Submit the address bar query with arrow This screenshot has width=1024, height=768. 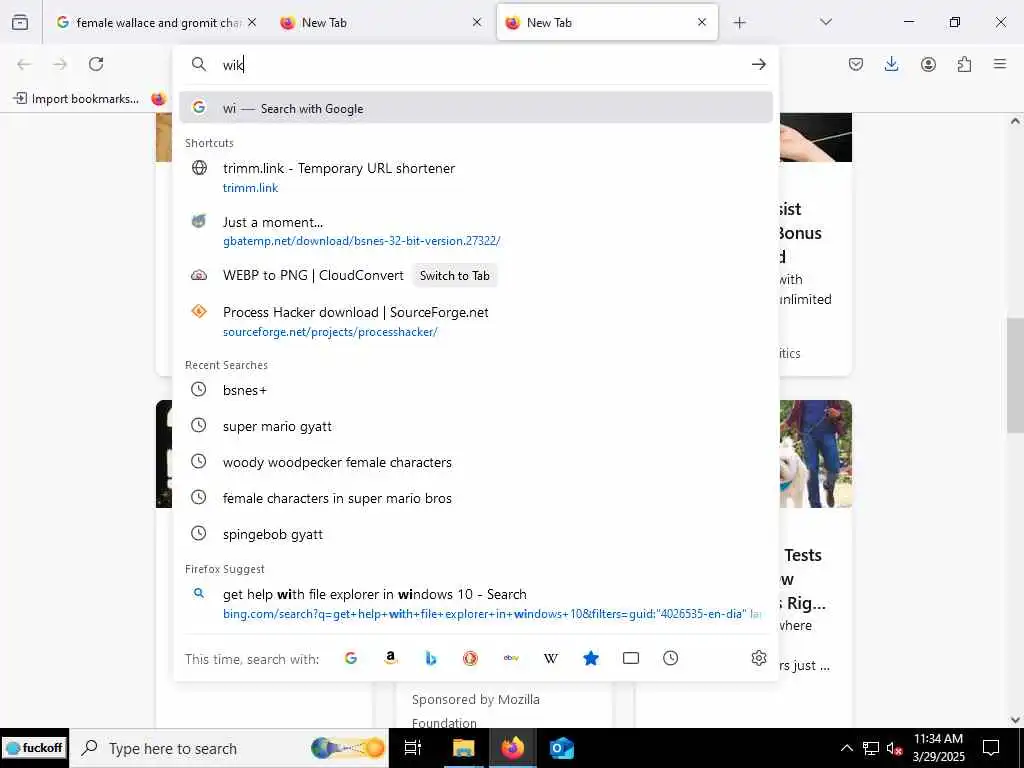click(758, 64)
